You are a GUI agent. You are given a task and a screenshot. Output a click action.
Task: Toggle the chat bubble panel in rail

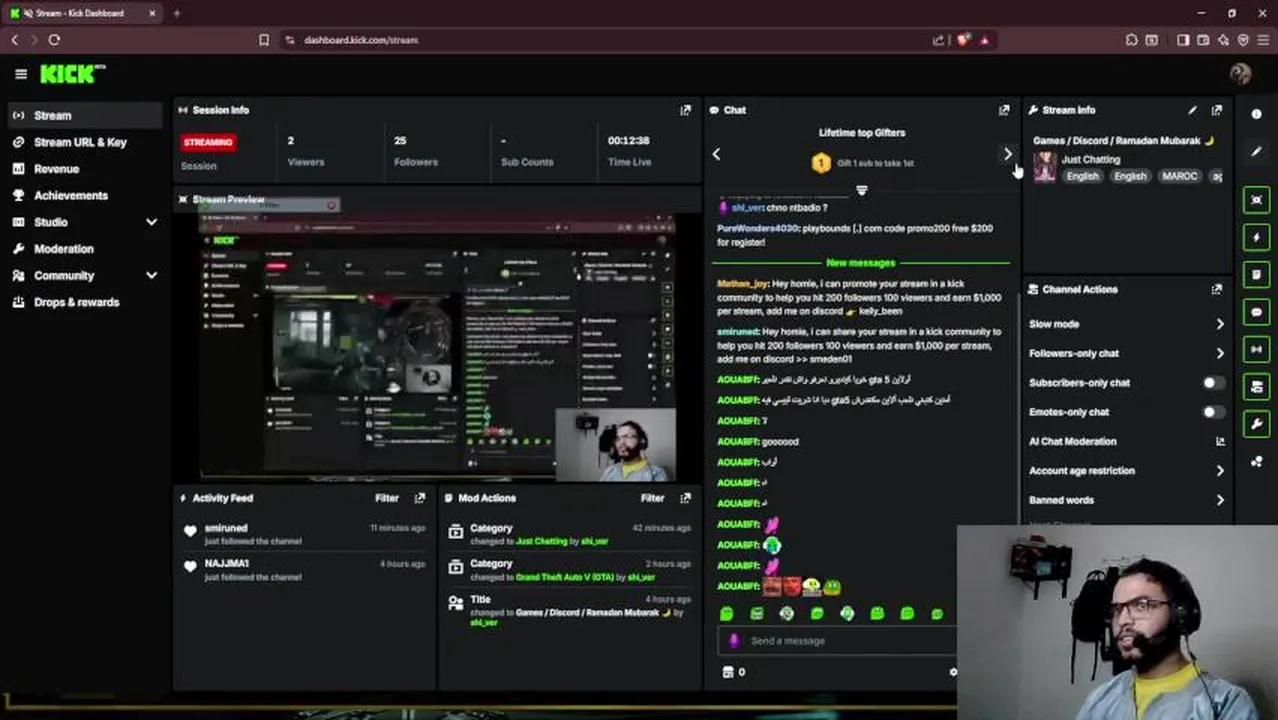tap(1257, 312)
